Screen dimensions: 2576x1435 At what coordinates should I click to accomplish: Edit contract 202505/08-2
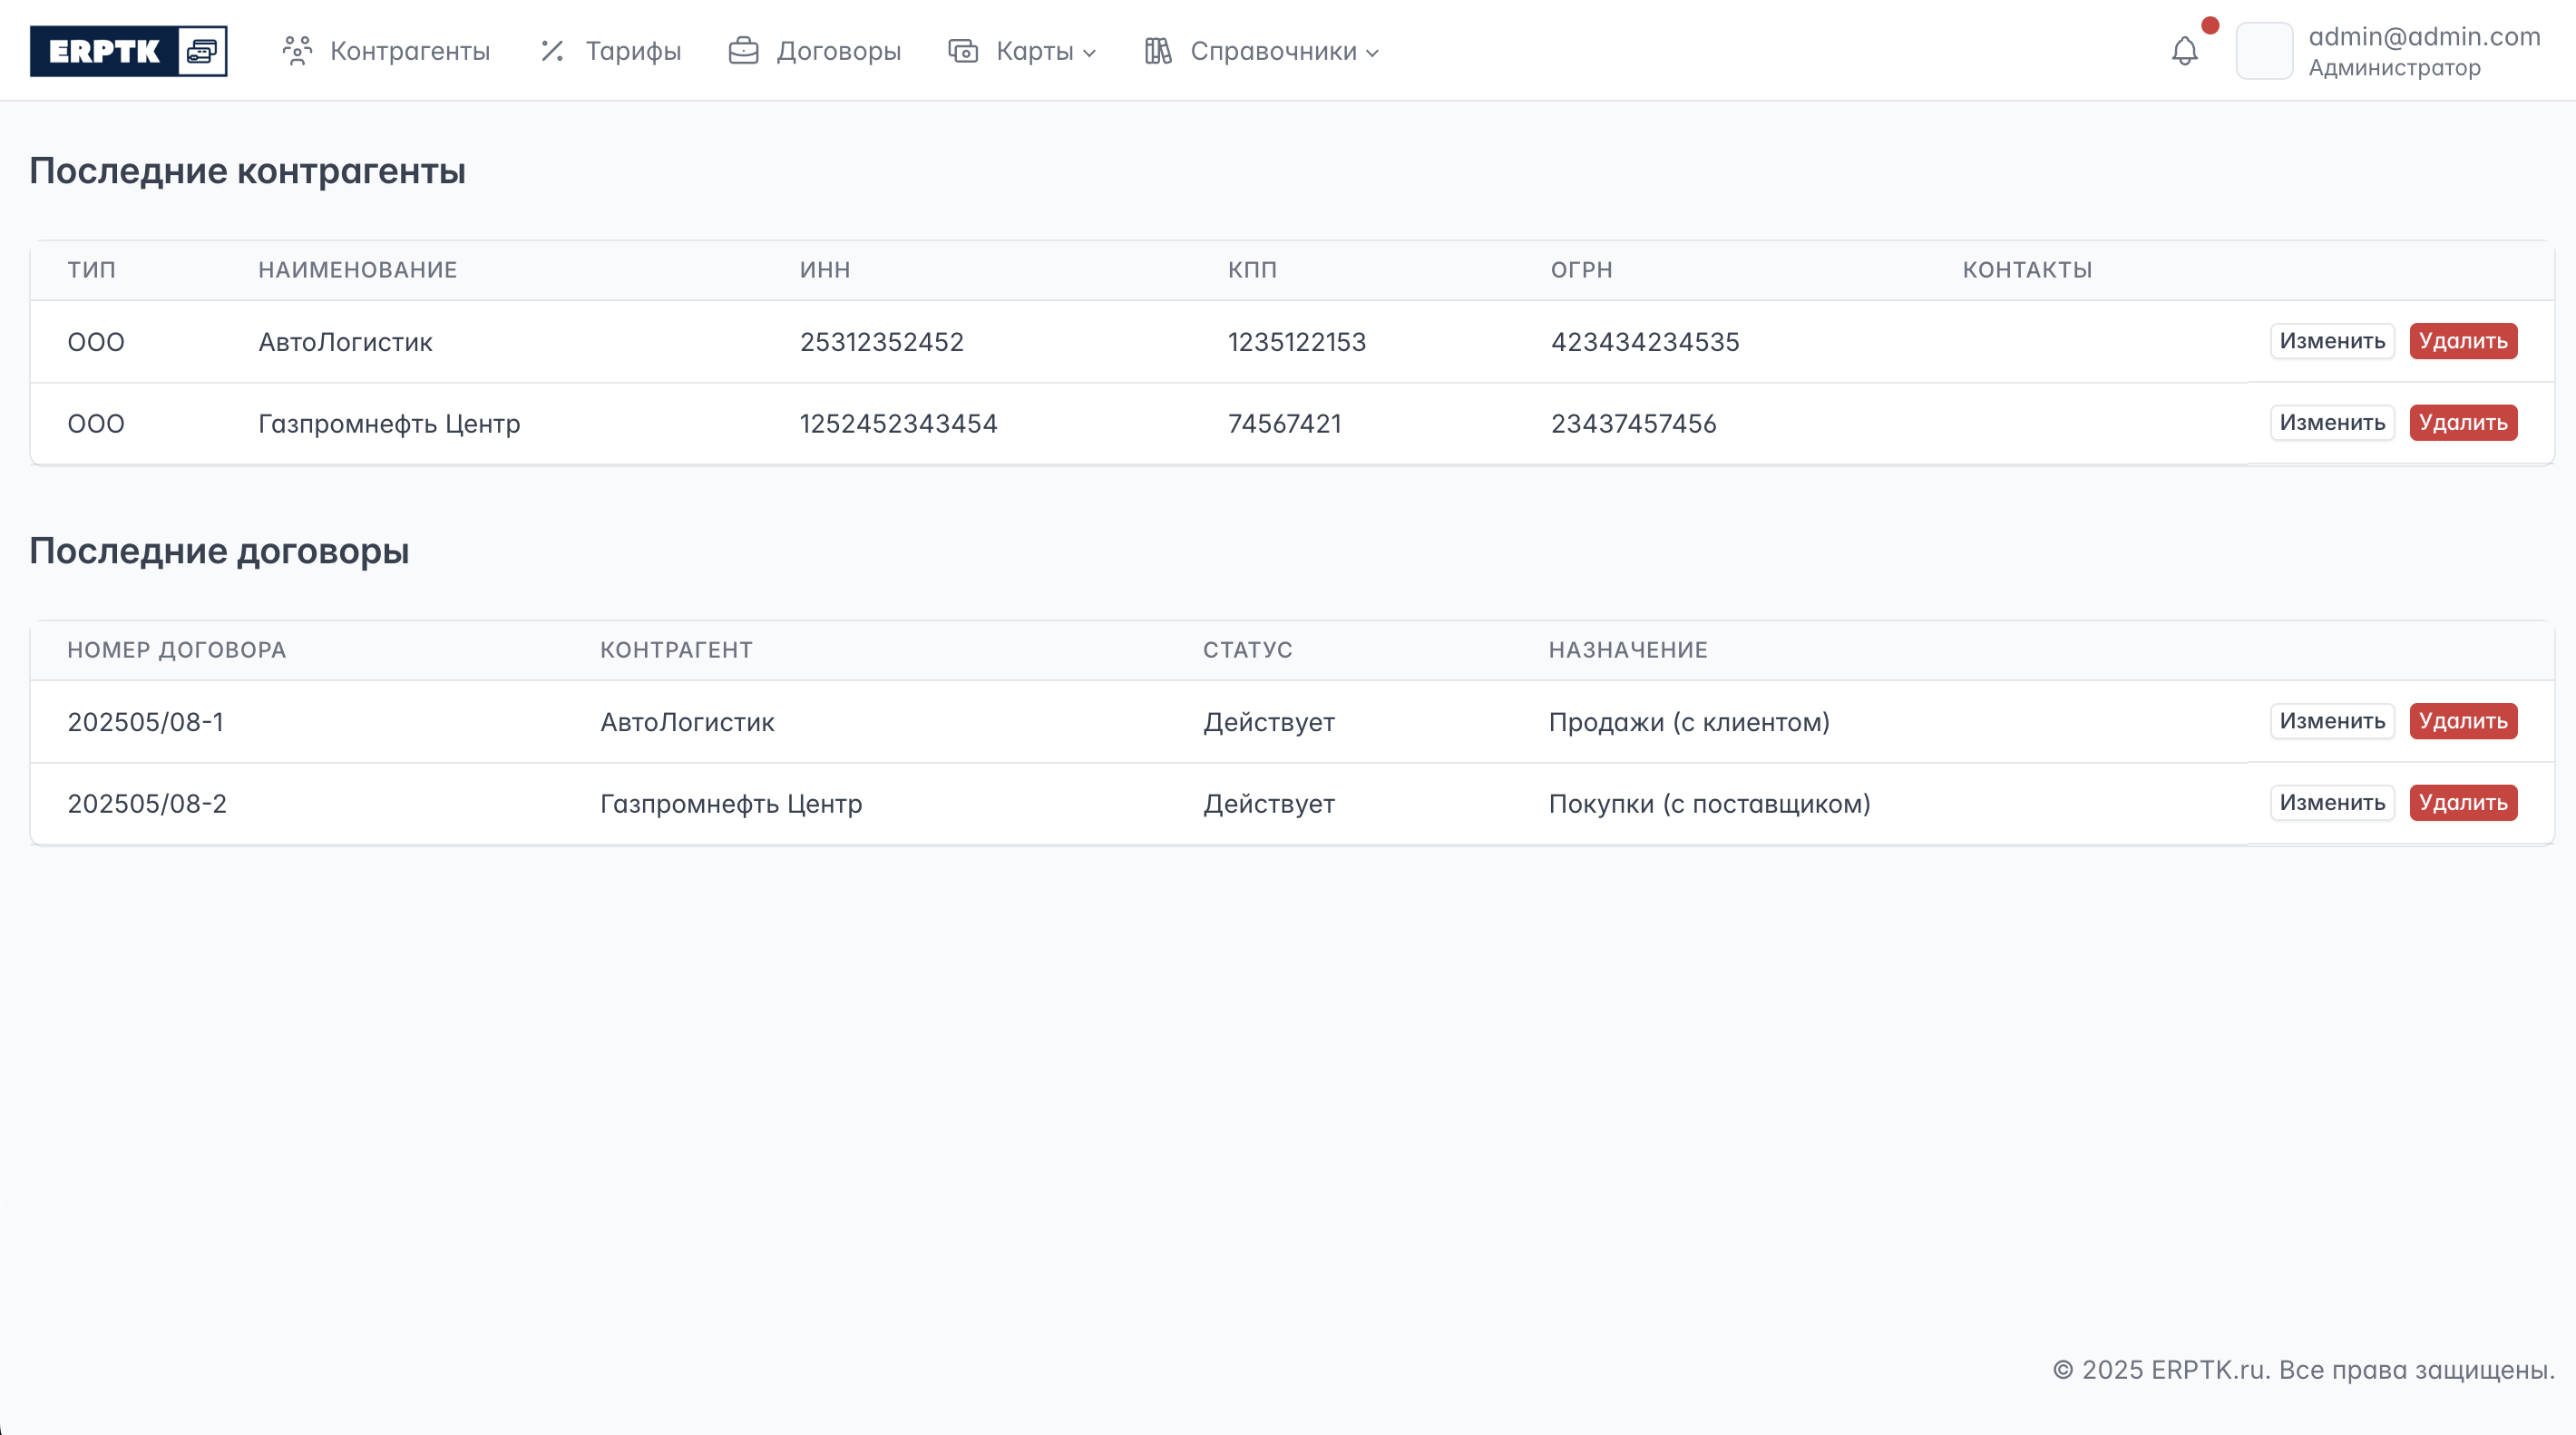(x=2332, y=803)
